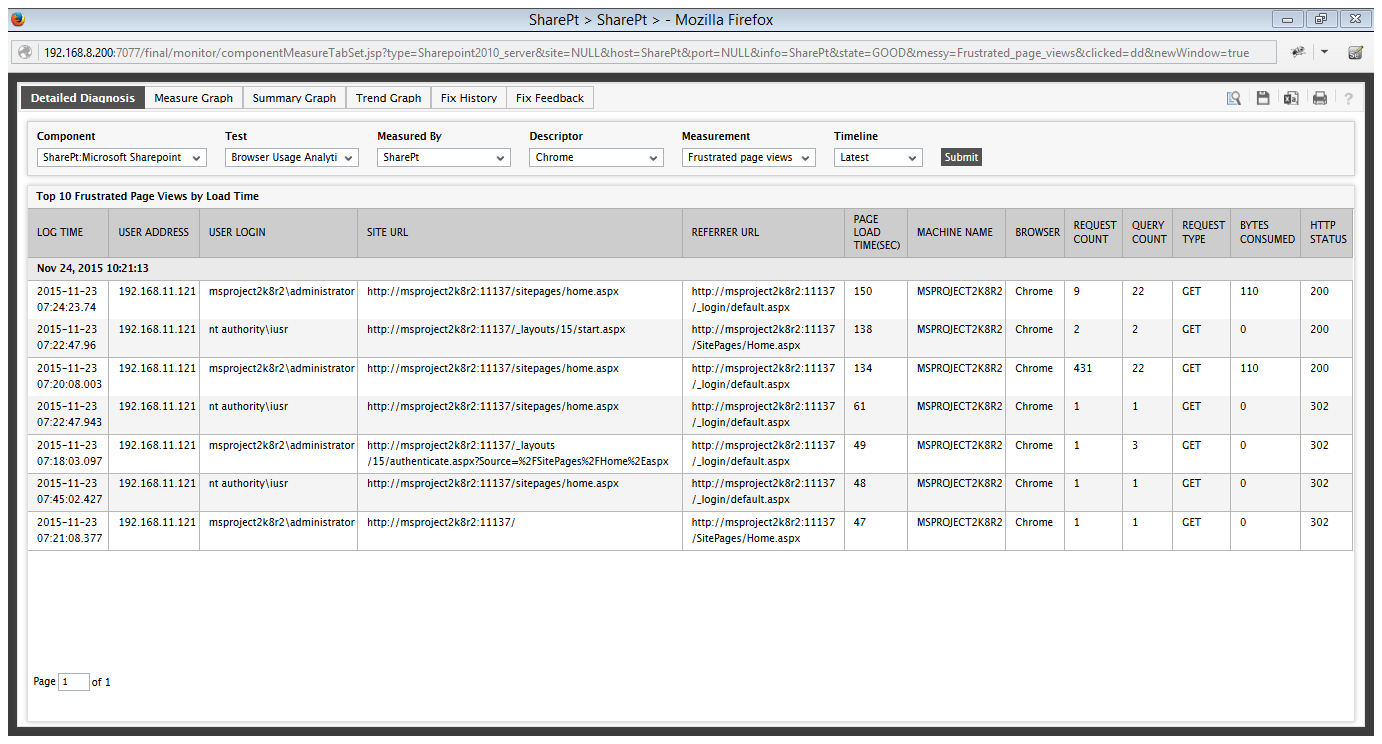
Task: Expand the Measurement dropdown
Action: click(x=749, y=157)
